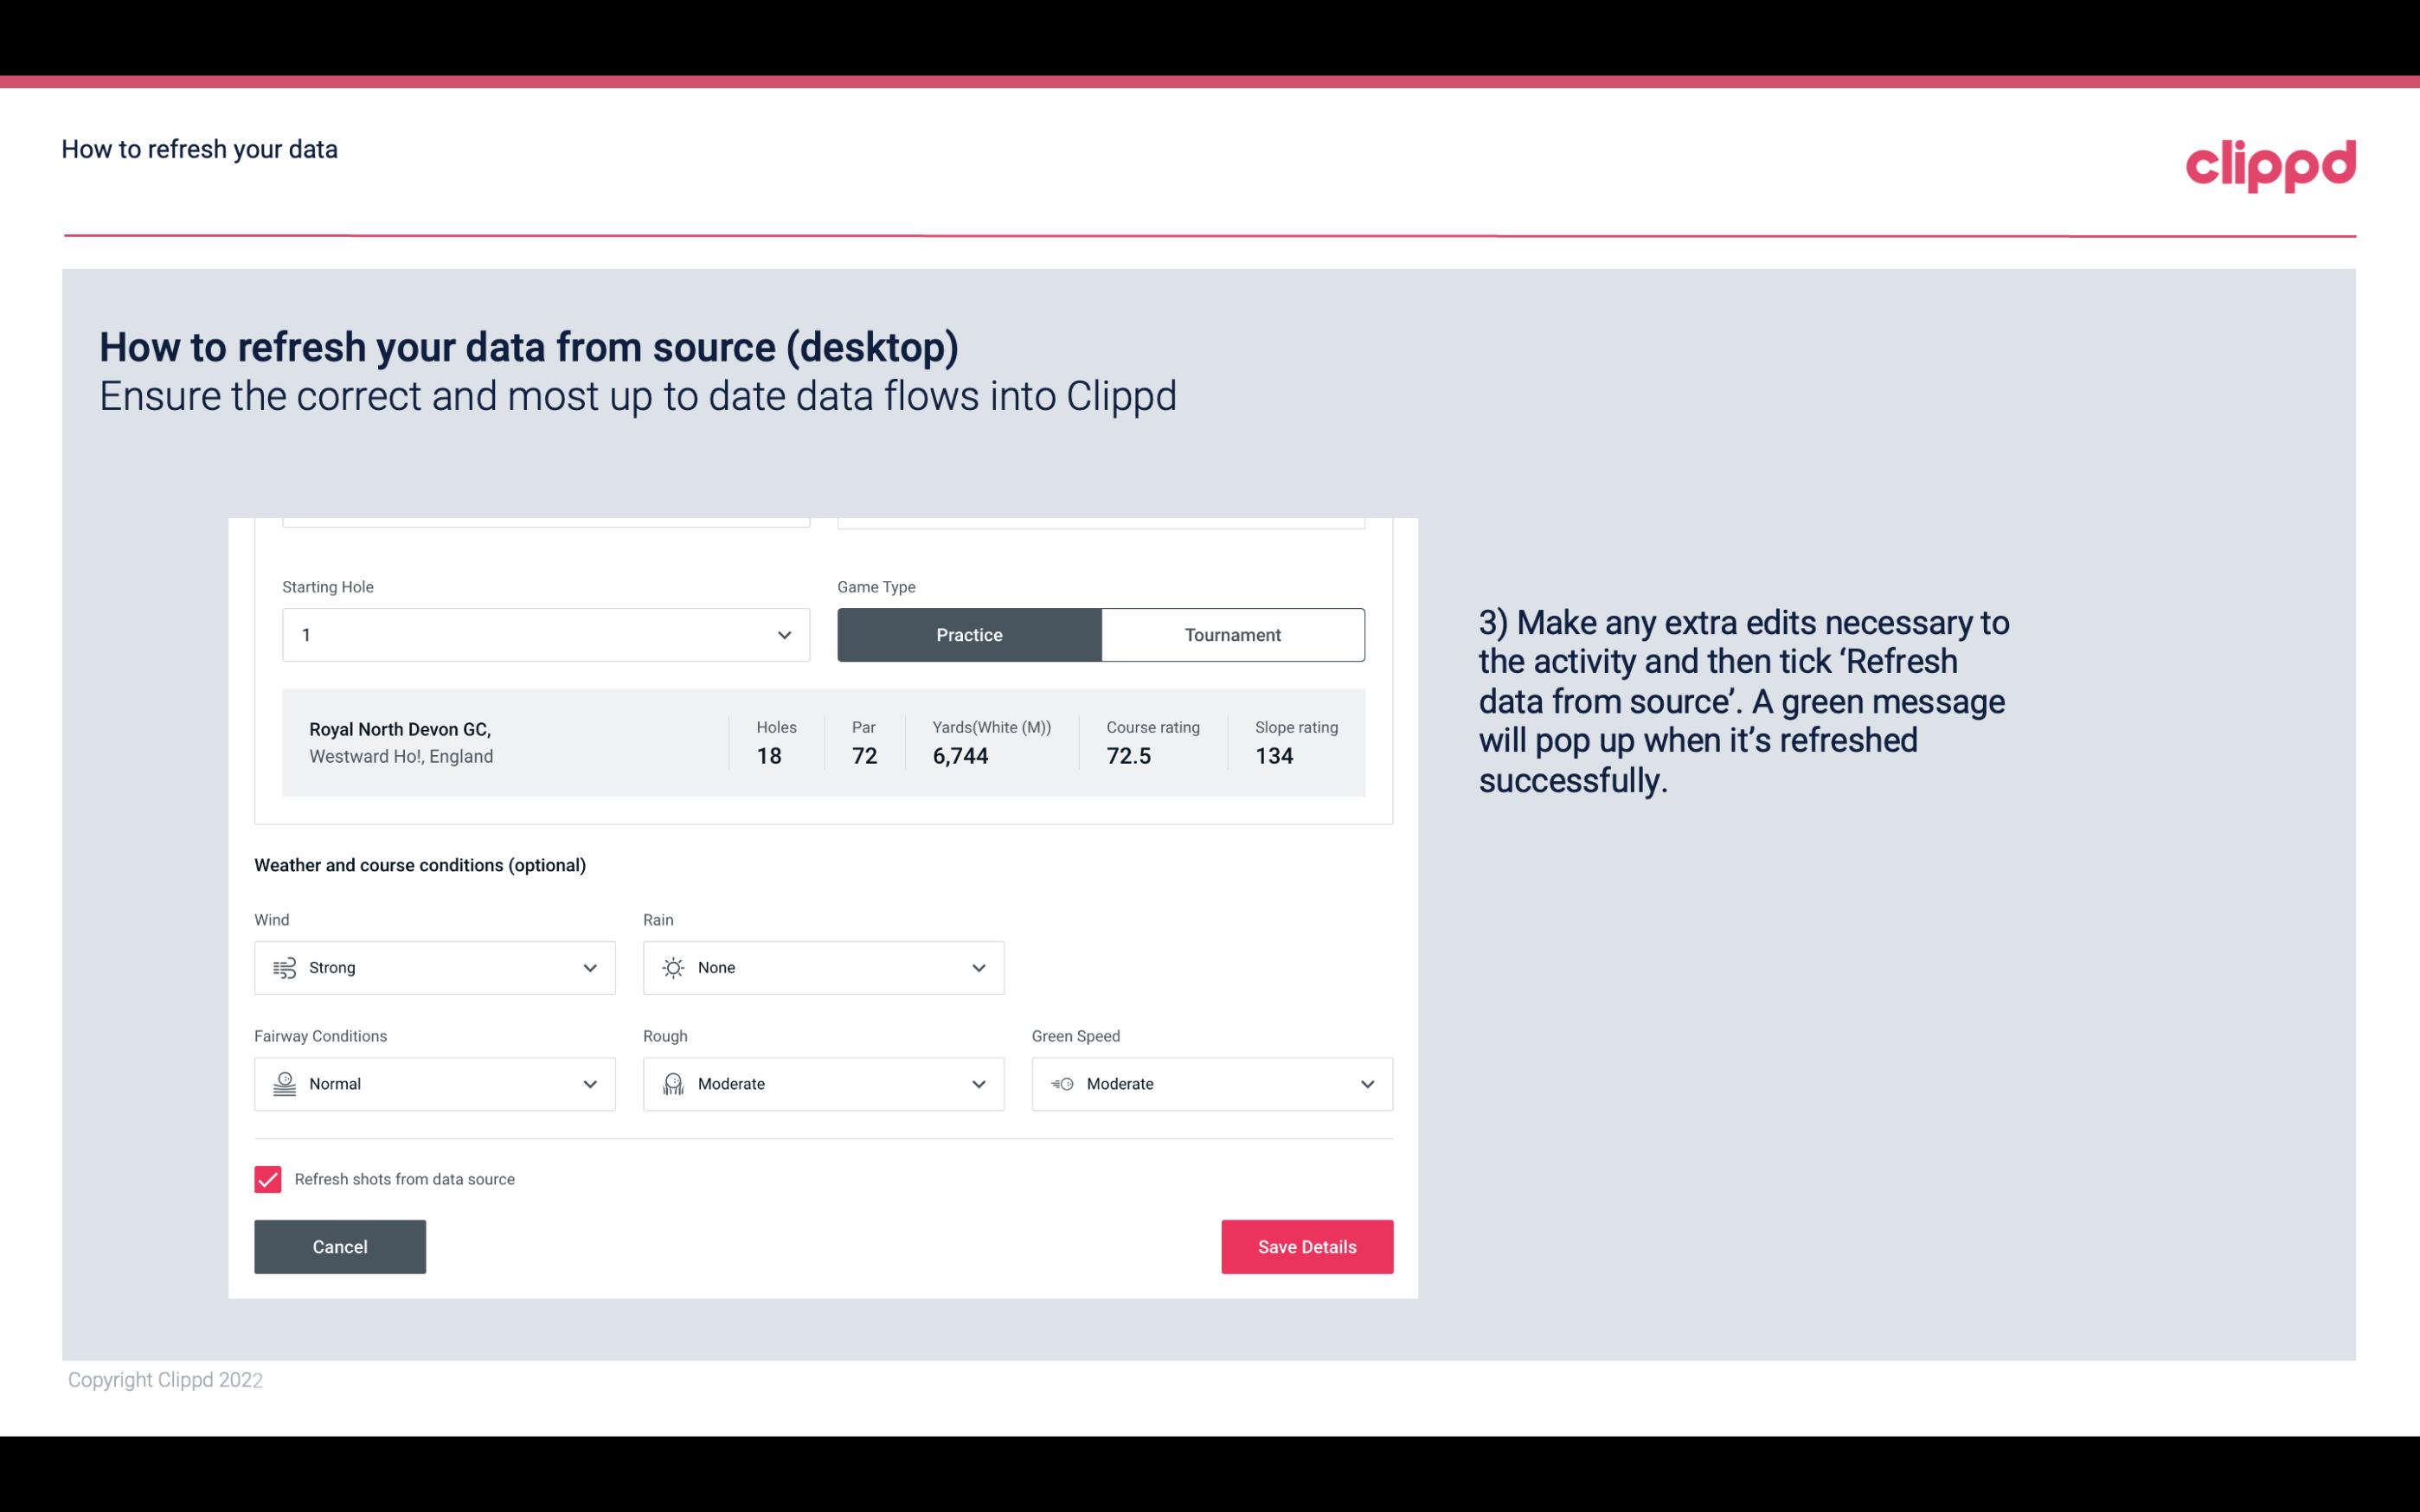Enable Refresh shots from data source checkbox

click(266, 1177)
